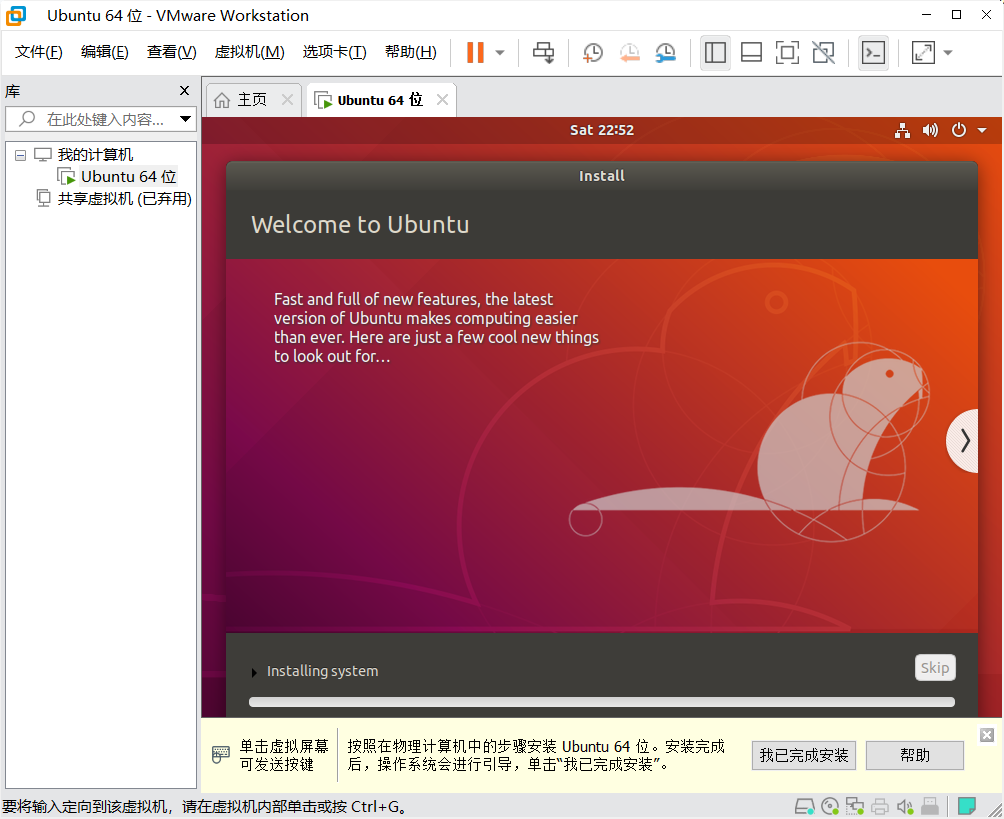Open the snapshot manager icon

pyautogui.click(x=665, y=53)
